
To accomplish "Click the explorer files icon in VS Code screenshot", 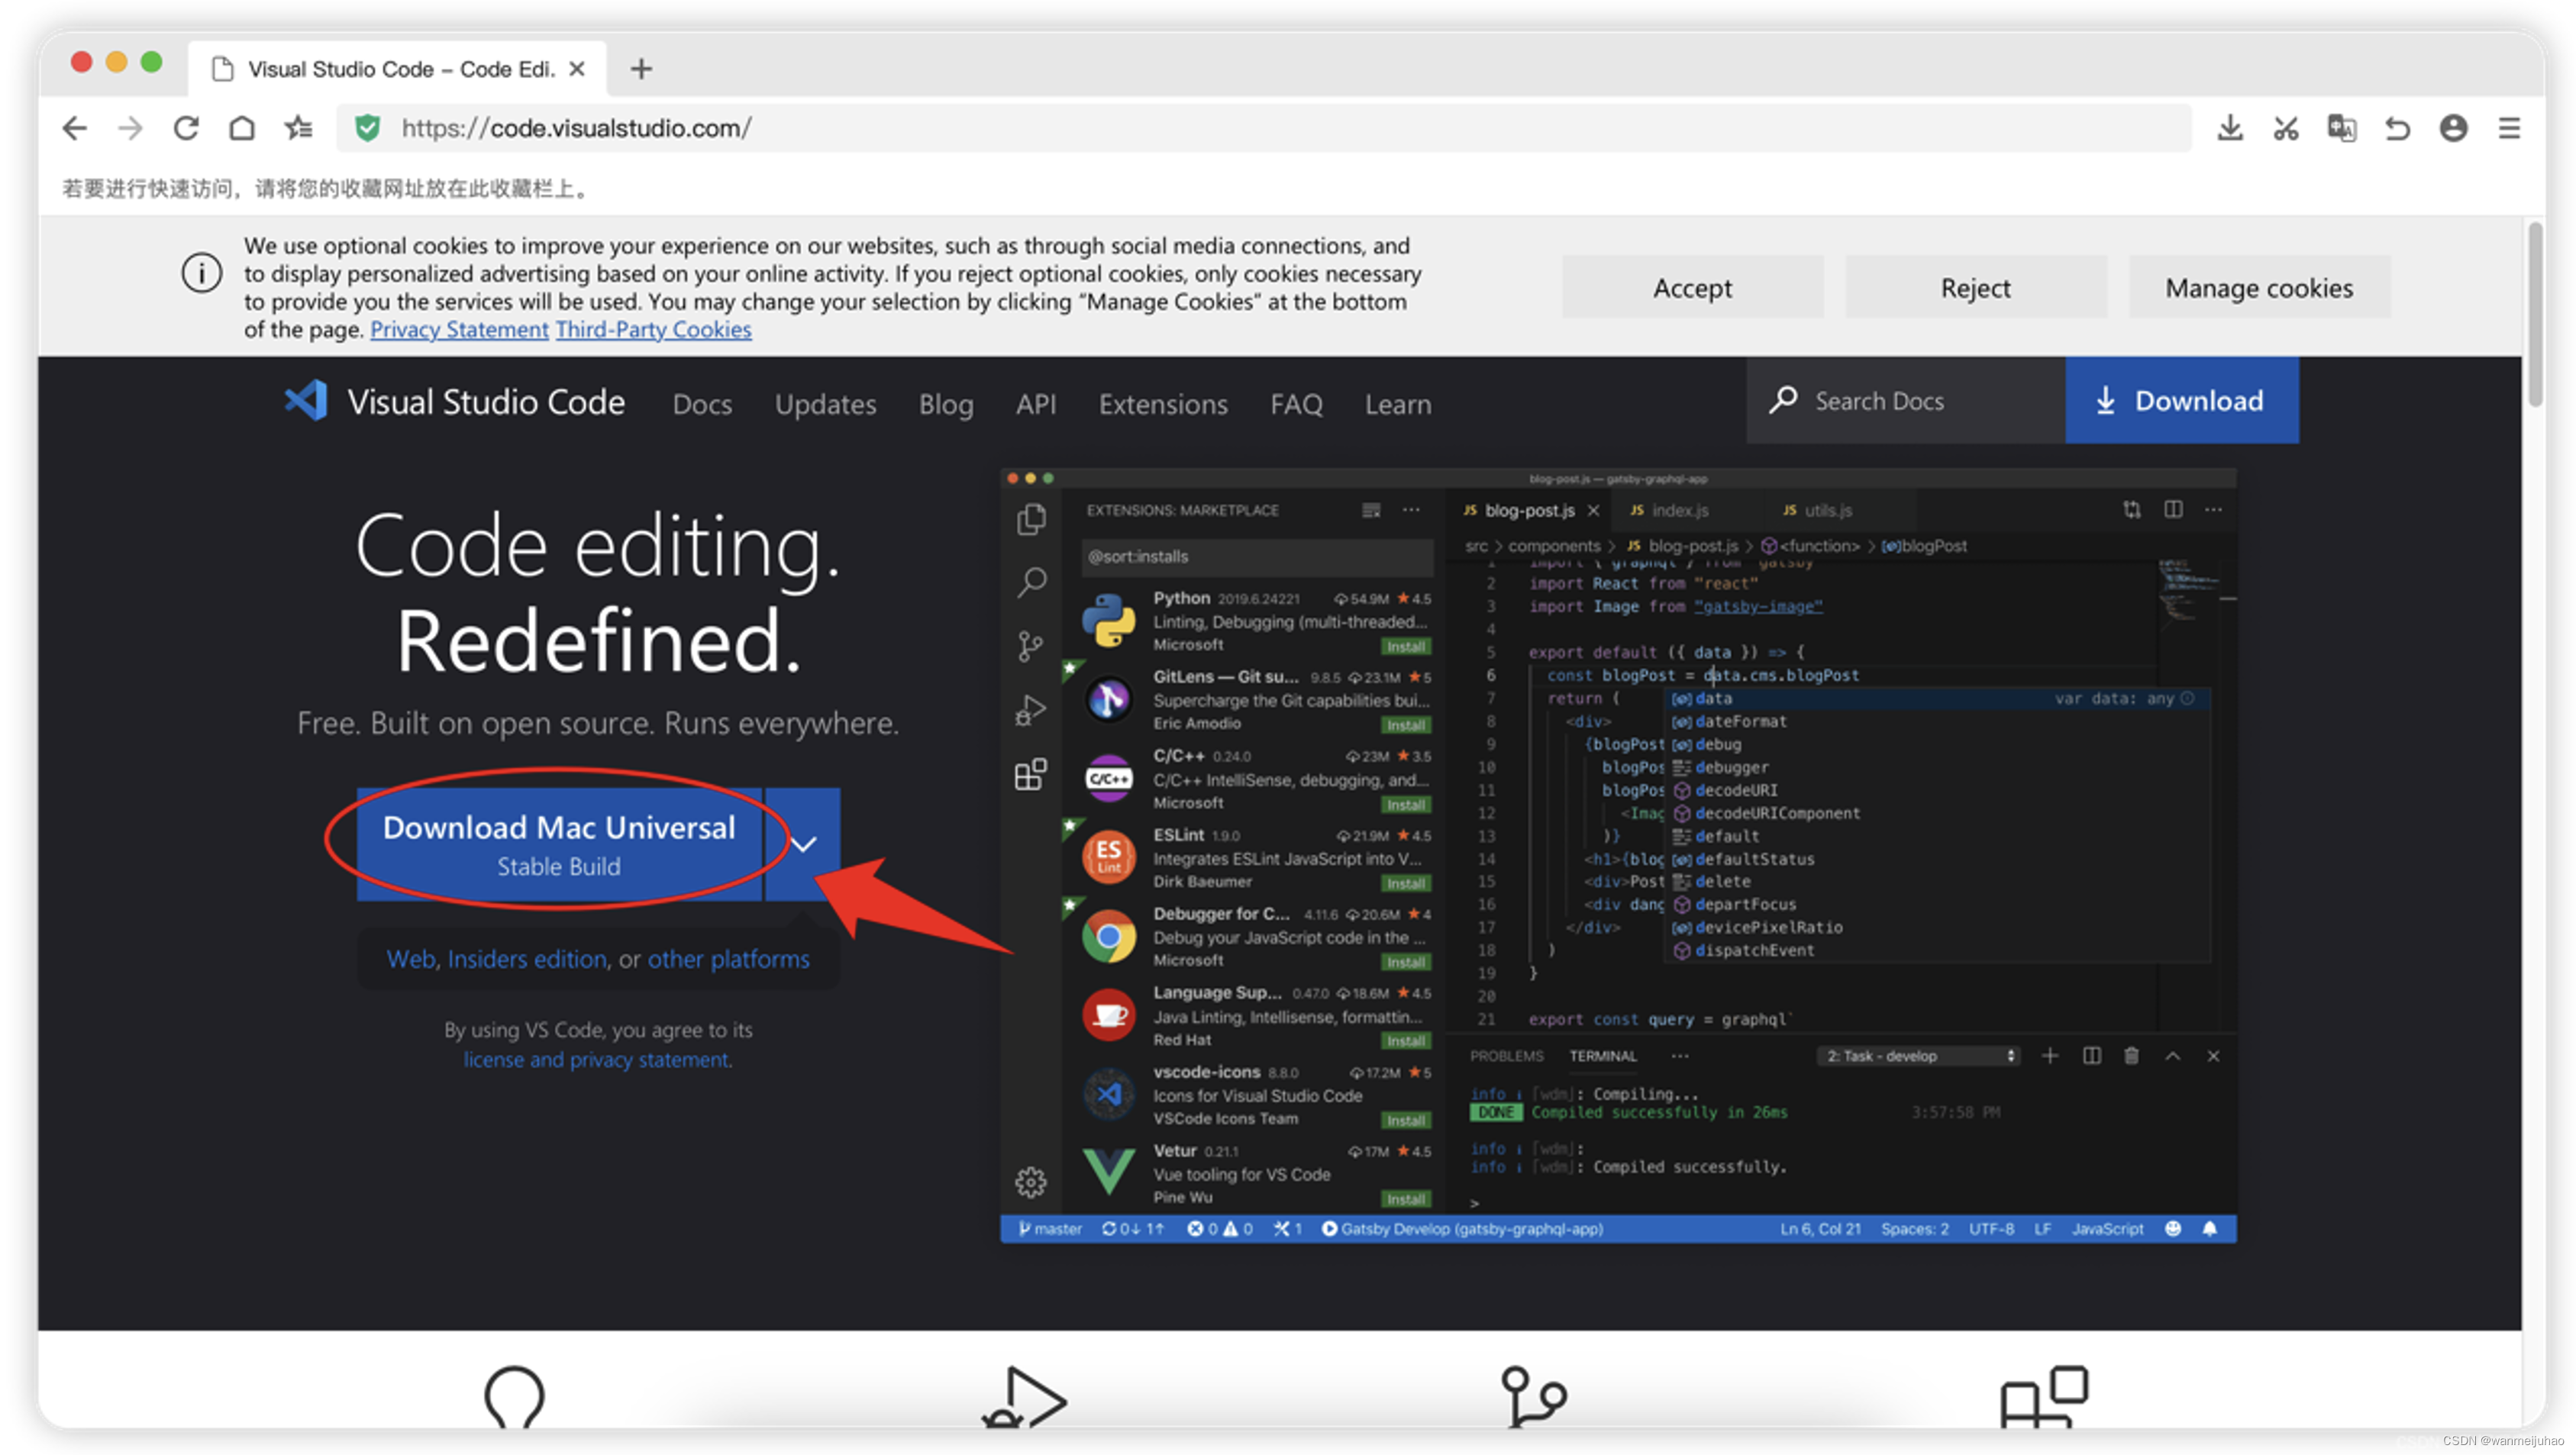I will pyautogui.click(x=1031, y=519).
